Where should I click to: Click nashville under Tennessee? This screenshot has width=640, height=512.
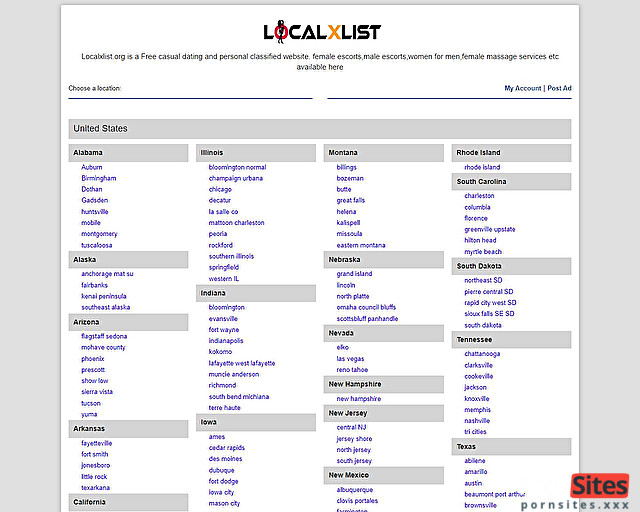click(x=477, y=421)
